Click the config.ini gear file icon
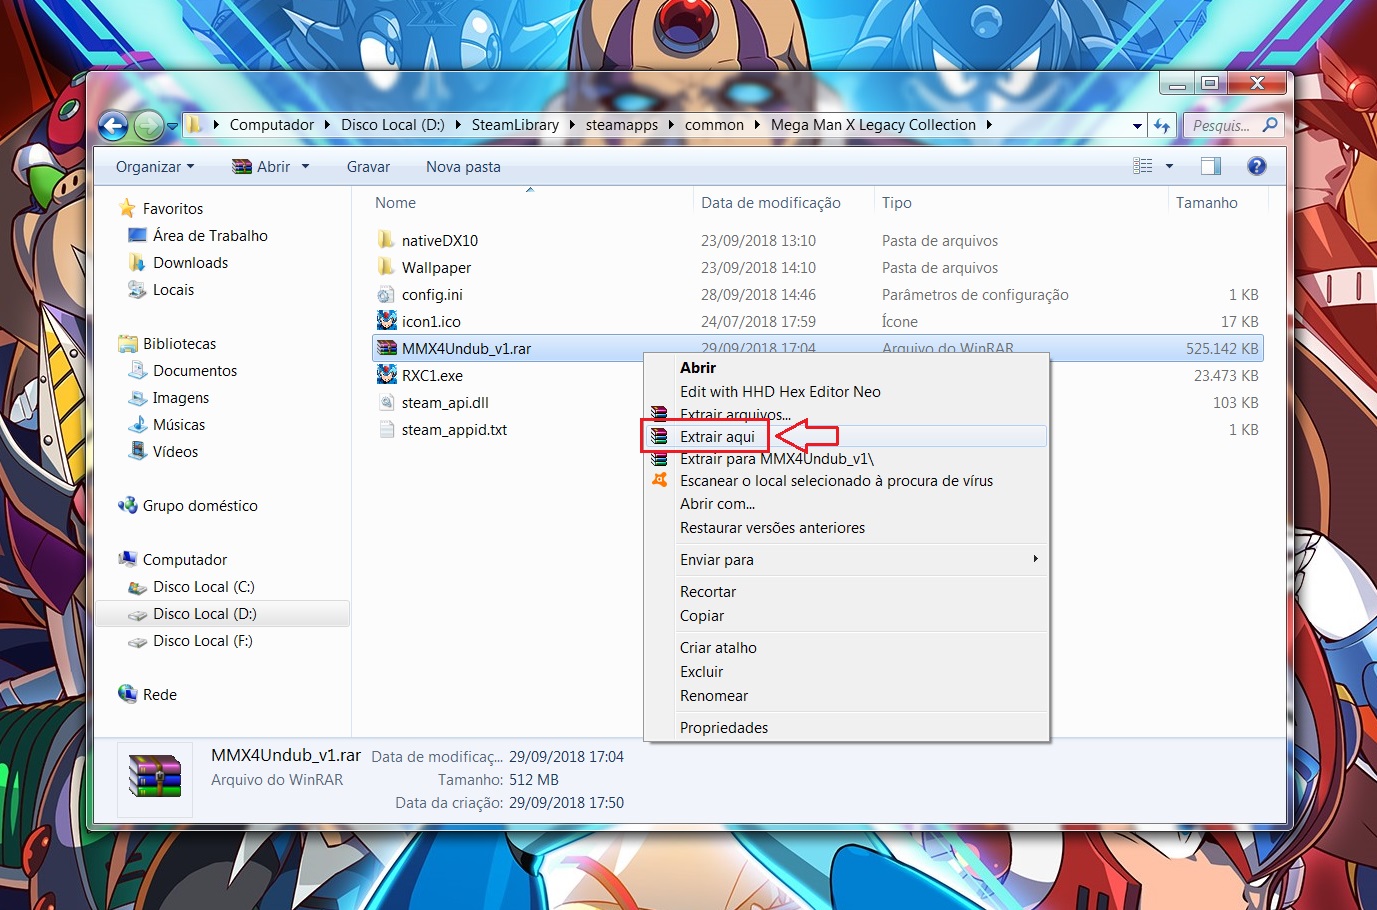The width and height of the screenshot is (1377, 910). click(386, 294)
